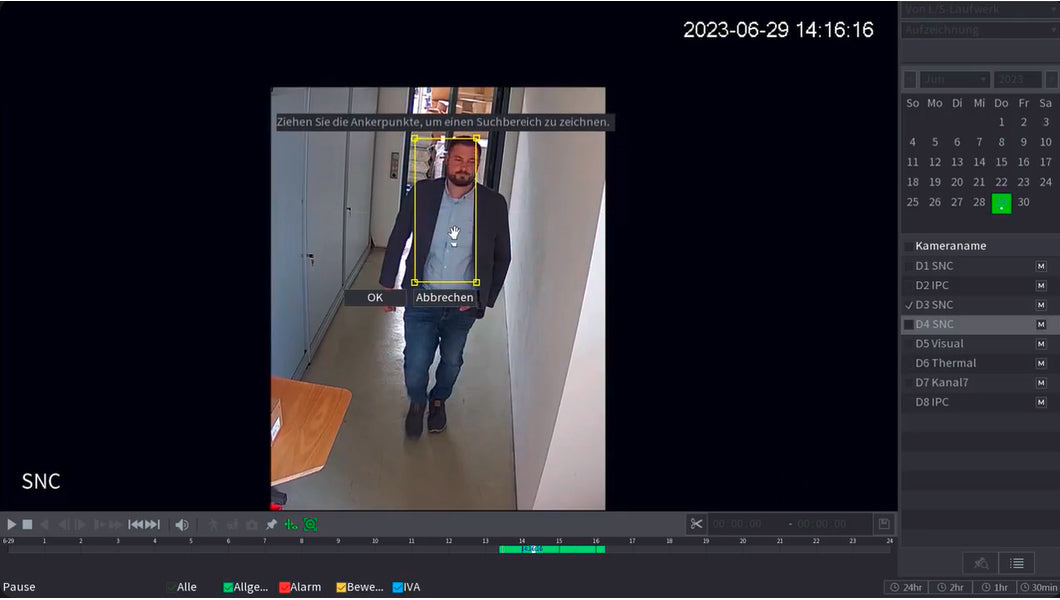Toggle the speaker volume icon
Screen dimensions: 1060x600
pyautogui.click(x=181, y=524)
